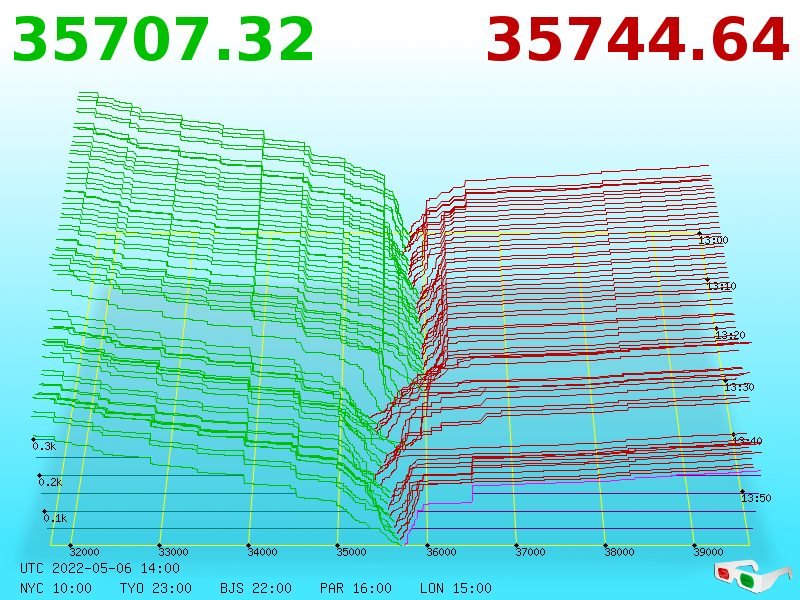800x600 pixels.
Task: Click the 13:20 time axis marker
Action: [x=730, y=335]
